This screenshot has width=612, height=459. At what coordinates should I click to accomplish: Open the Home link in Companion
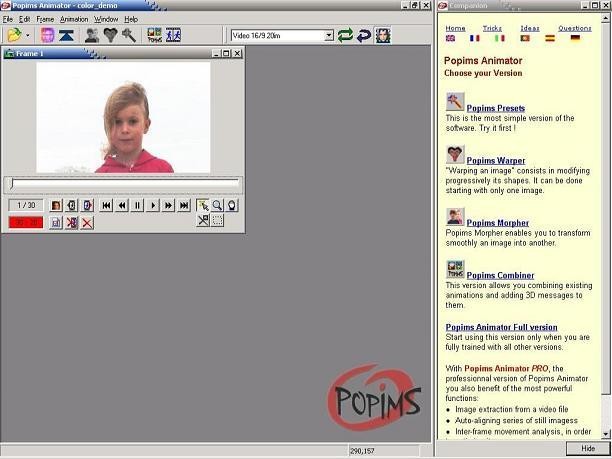[x=455, y=28]
